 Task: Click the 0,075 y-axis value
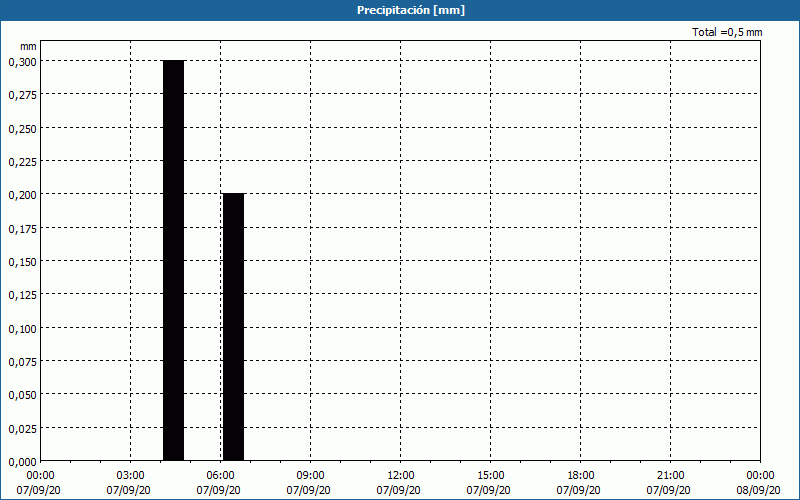click(22, 362)
